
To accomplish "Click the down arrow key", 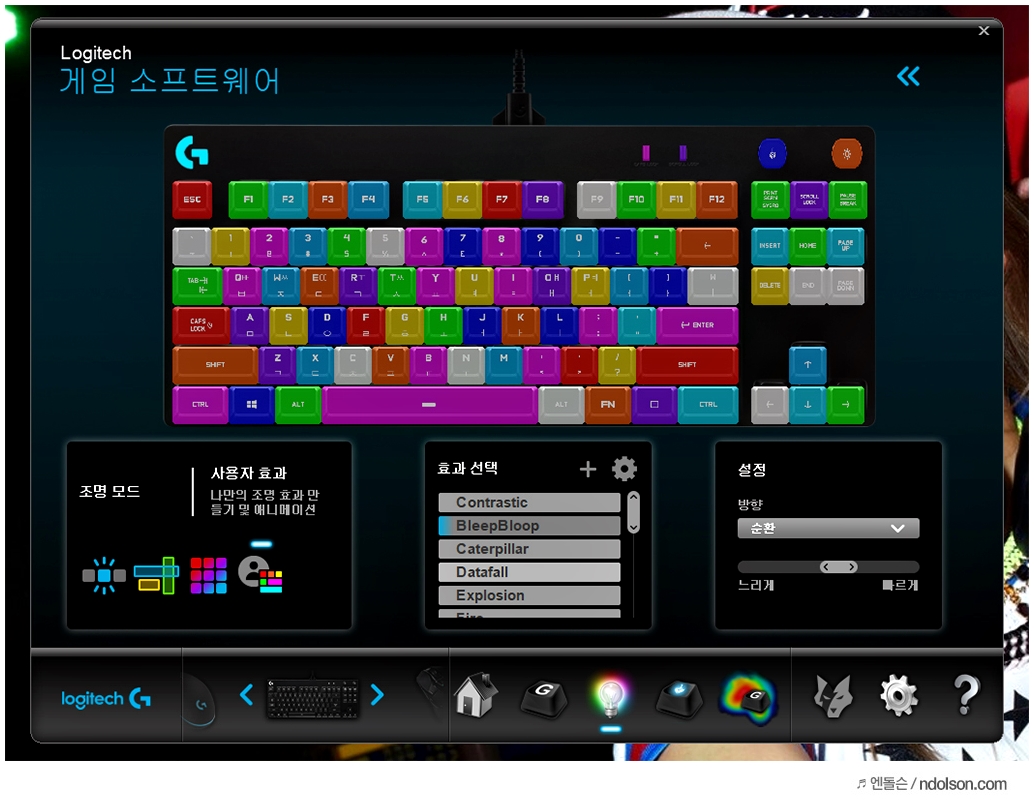I will [808, 404].
